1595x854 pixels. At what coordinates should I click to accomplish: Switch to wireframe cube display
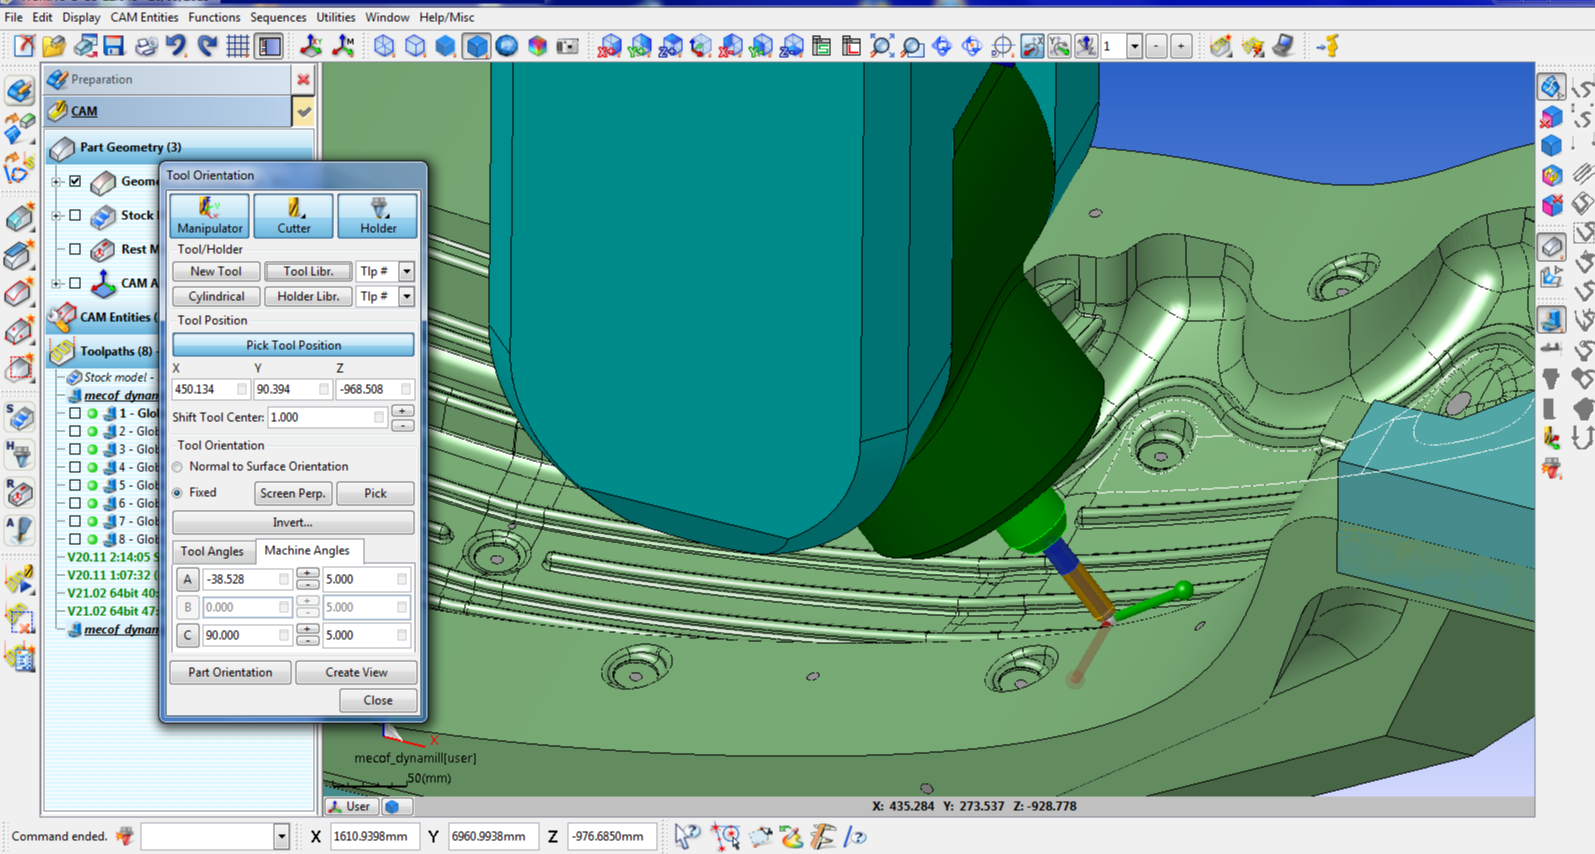[384, 46]
